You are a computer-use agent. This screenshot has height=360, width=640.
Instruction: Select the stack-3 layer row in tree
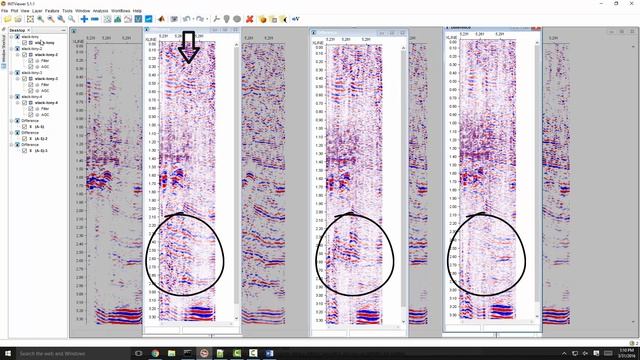click(x=46, y=79)
